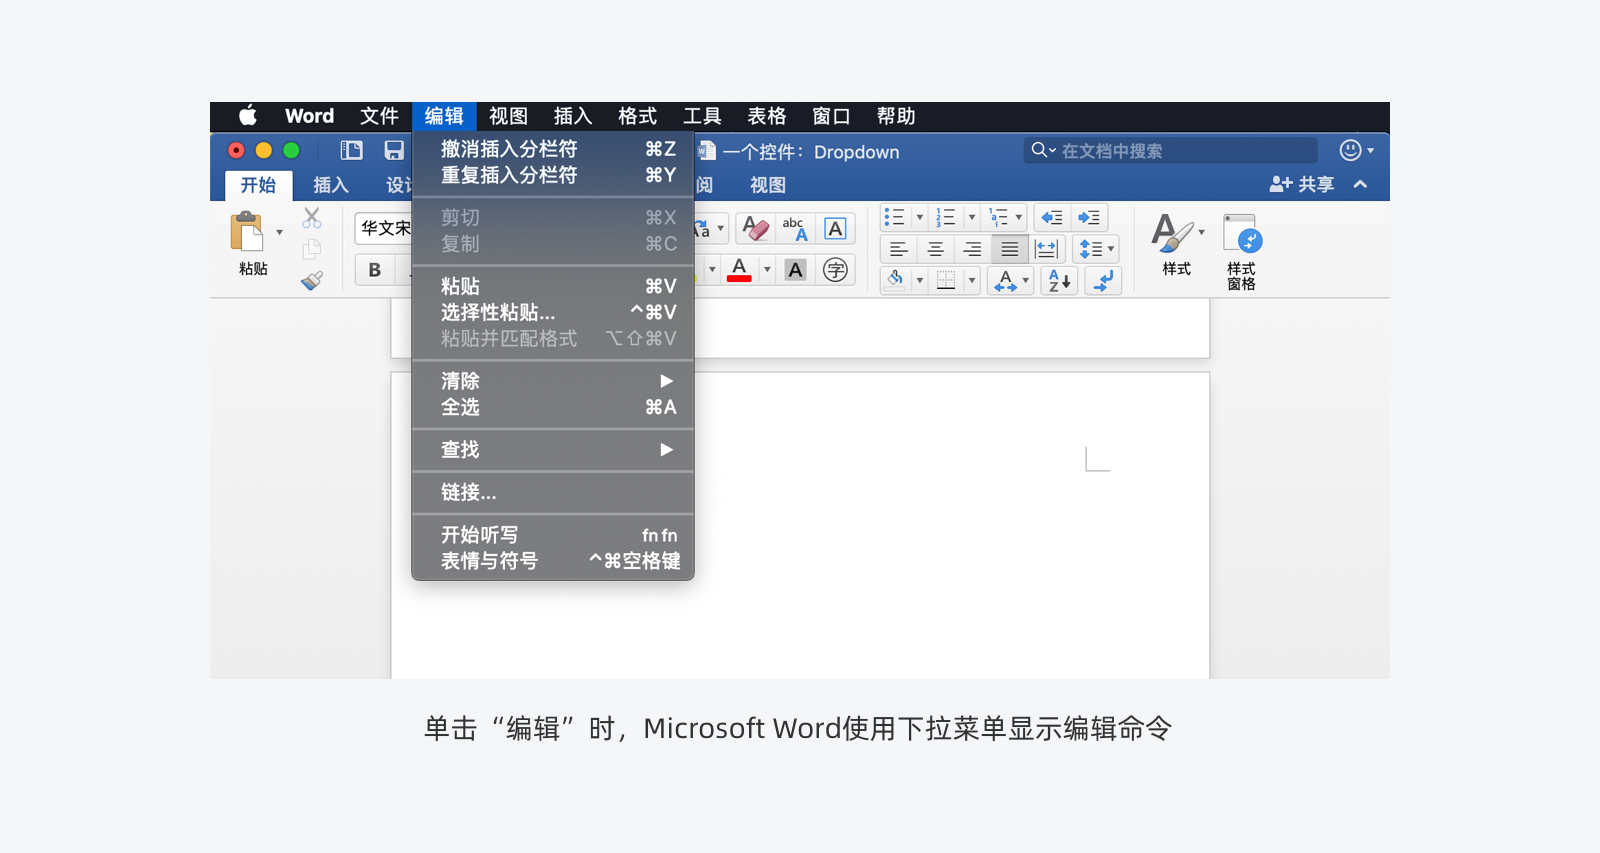Viewport: 1600px width, 853px height.
Task: Toggle Bold formatting button
Action: coord(375,270)
